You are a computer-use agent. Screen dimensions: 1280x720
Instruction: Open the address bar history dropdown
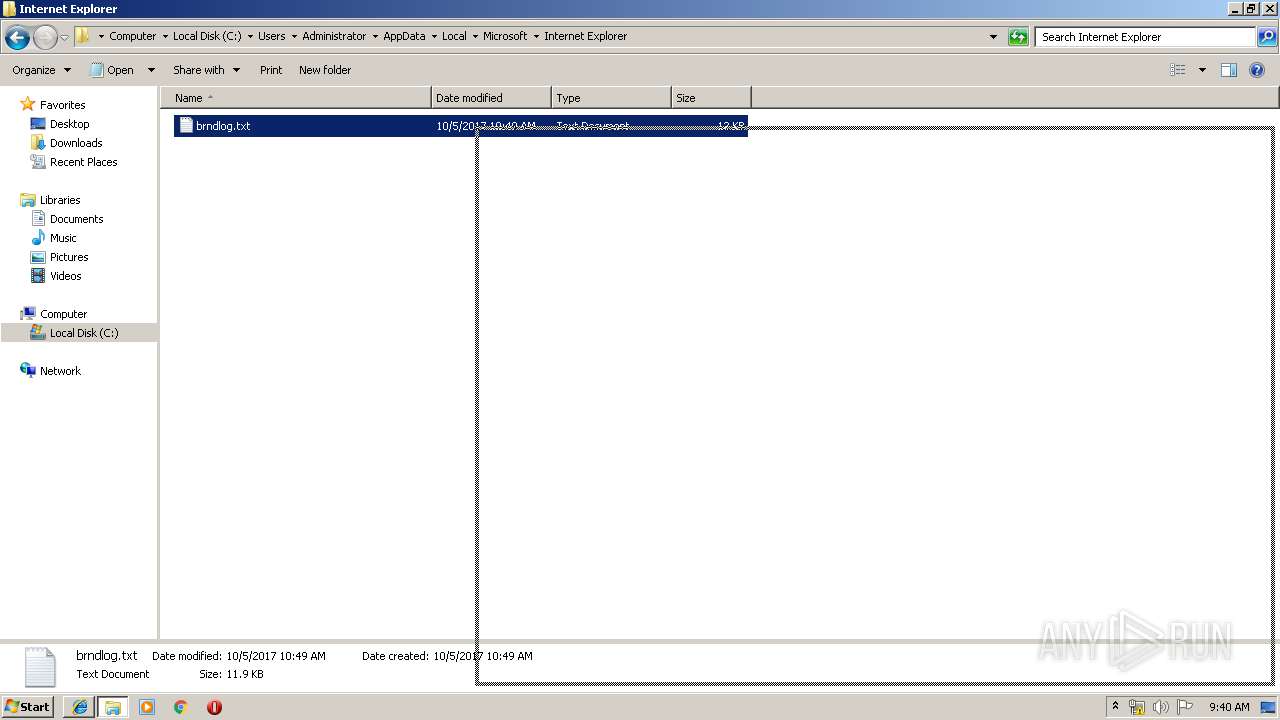[x=993, y=37]
